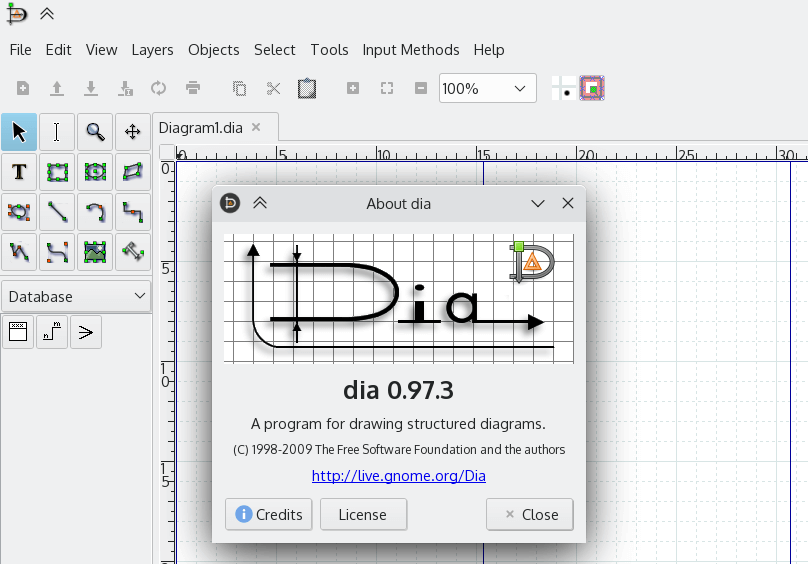
Task: Select the Bezier line tool
Action: pyautogui.click(x=57, y=252)
